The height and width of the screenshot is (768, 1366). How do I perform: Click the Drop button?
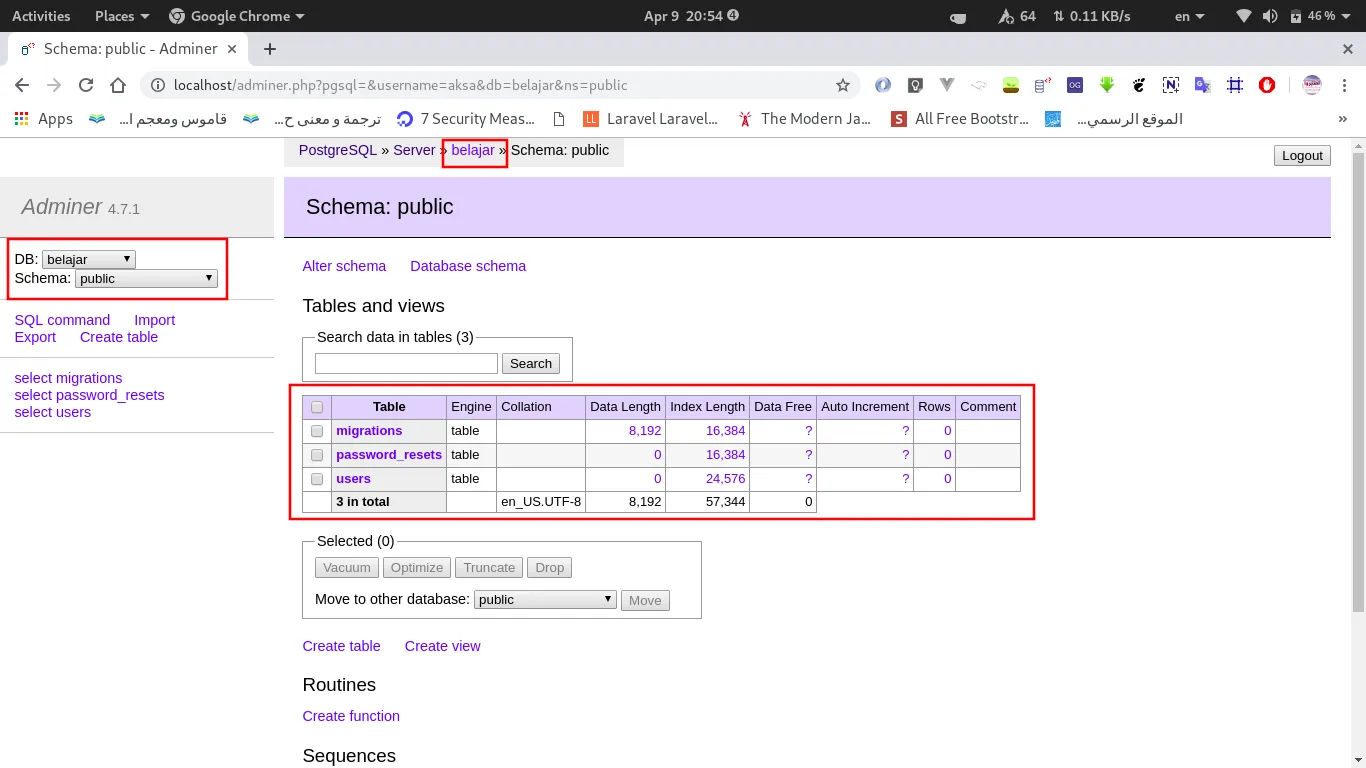pyautogui.click(x=550, y=567)
